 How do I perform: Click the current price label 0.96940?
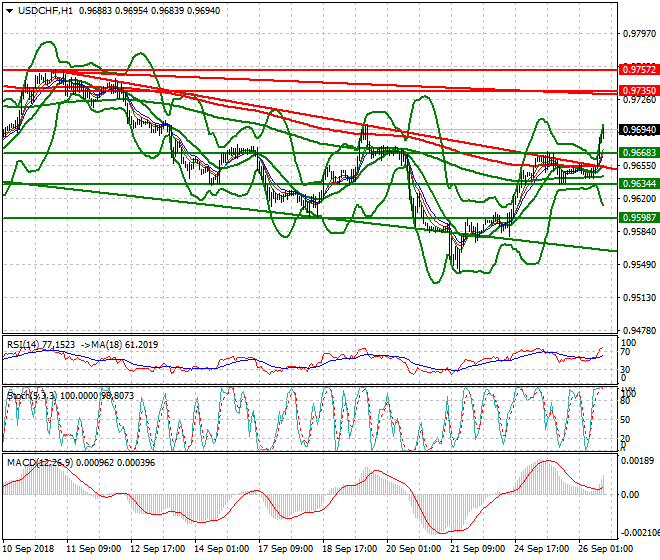pyautogui.click(x=639, y=130)
